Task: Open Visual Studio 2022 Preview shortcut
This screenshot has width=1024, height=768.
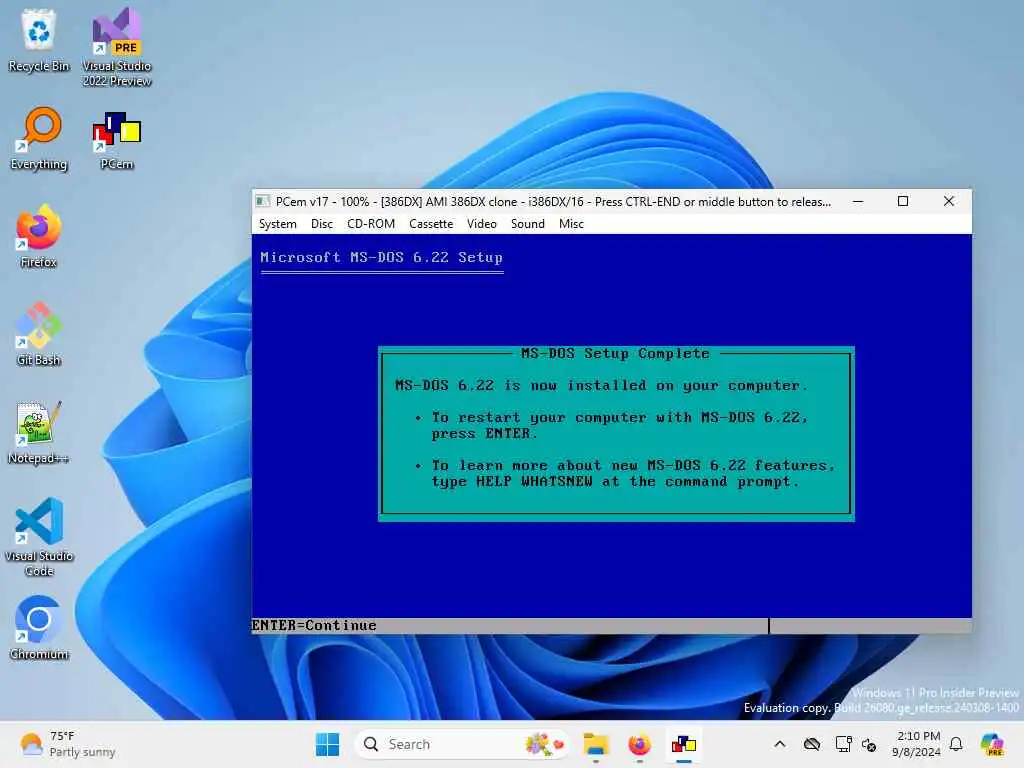Action: click(117, 47)
